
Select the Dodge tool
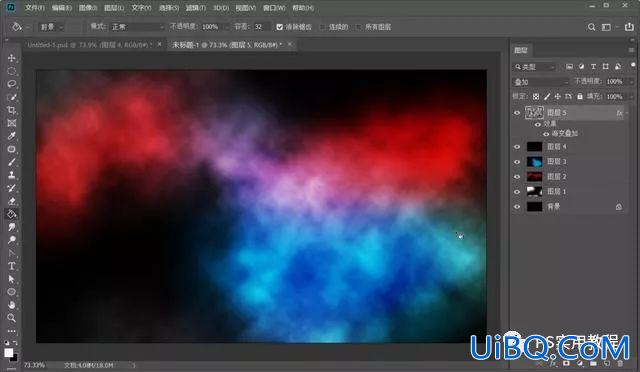(11, 240)
